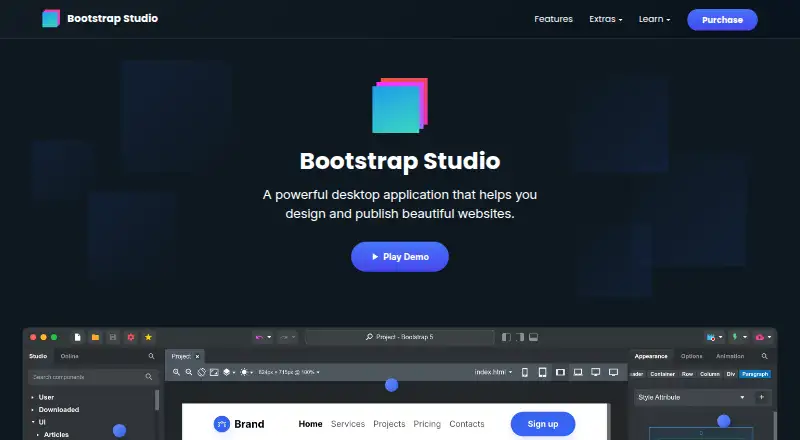Click the purple undo arrow icon
The width and height of the screenshot is (800, 440).
259,337
